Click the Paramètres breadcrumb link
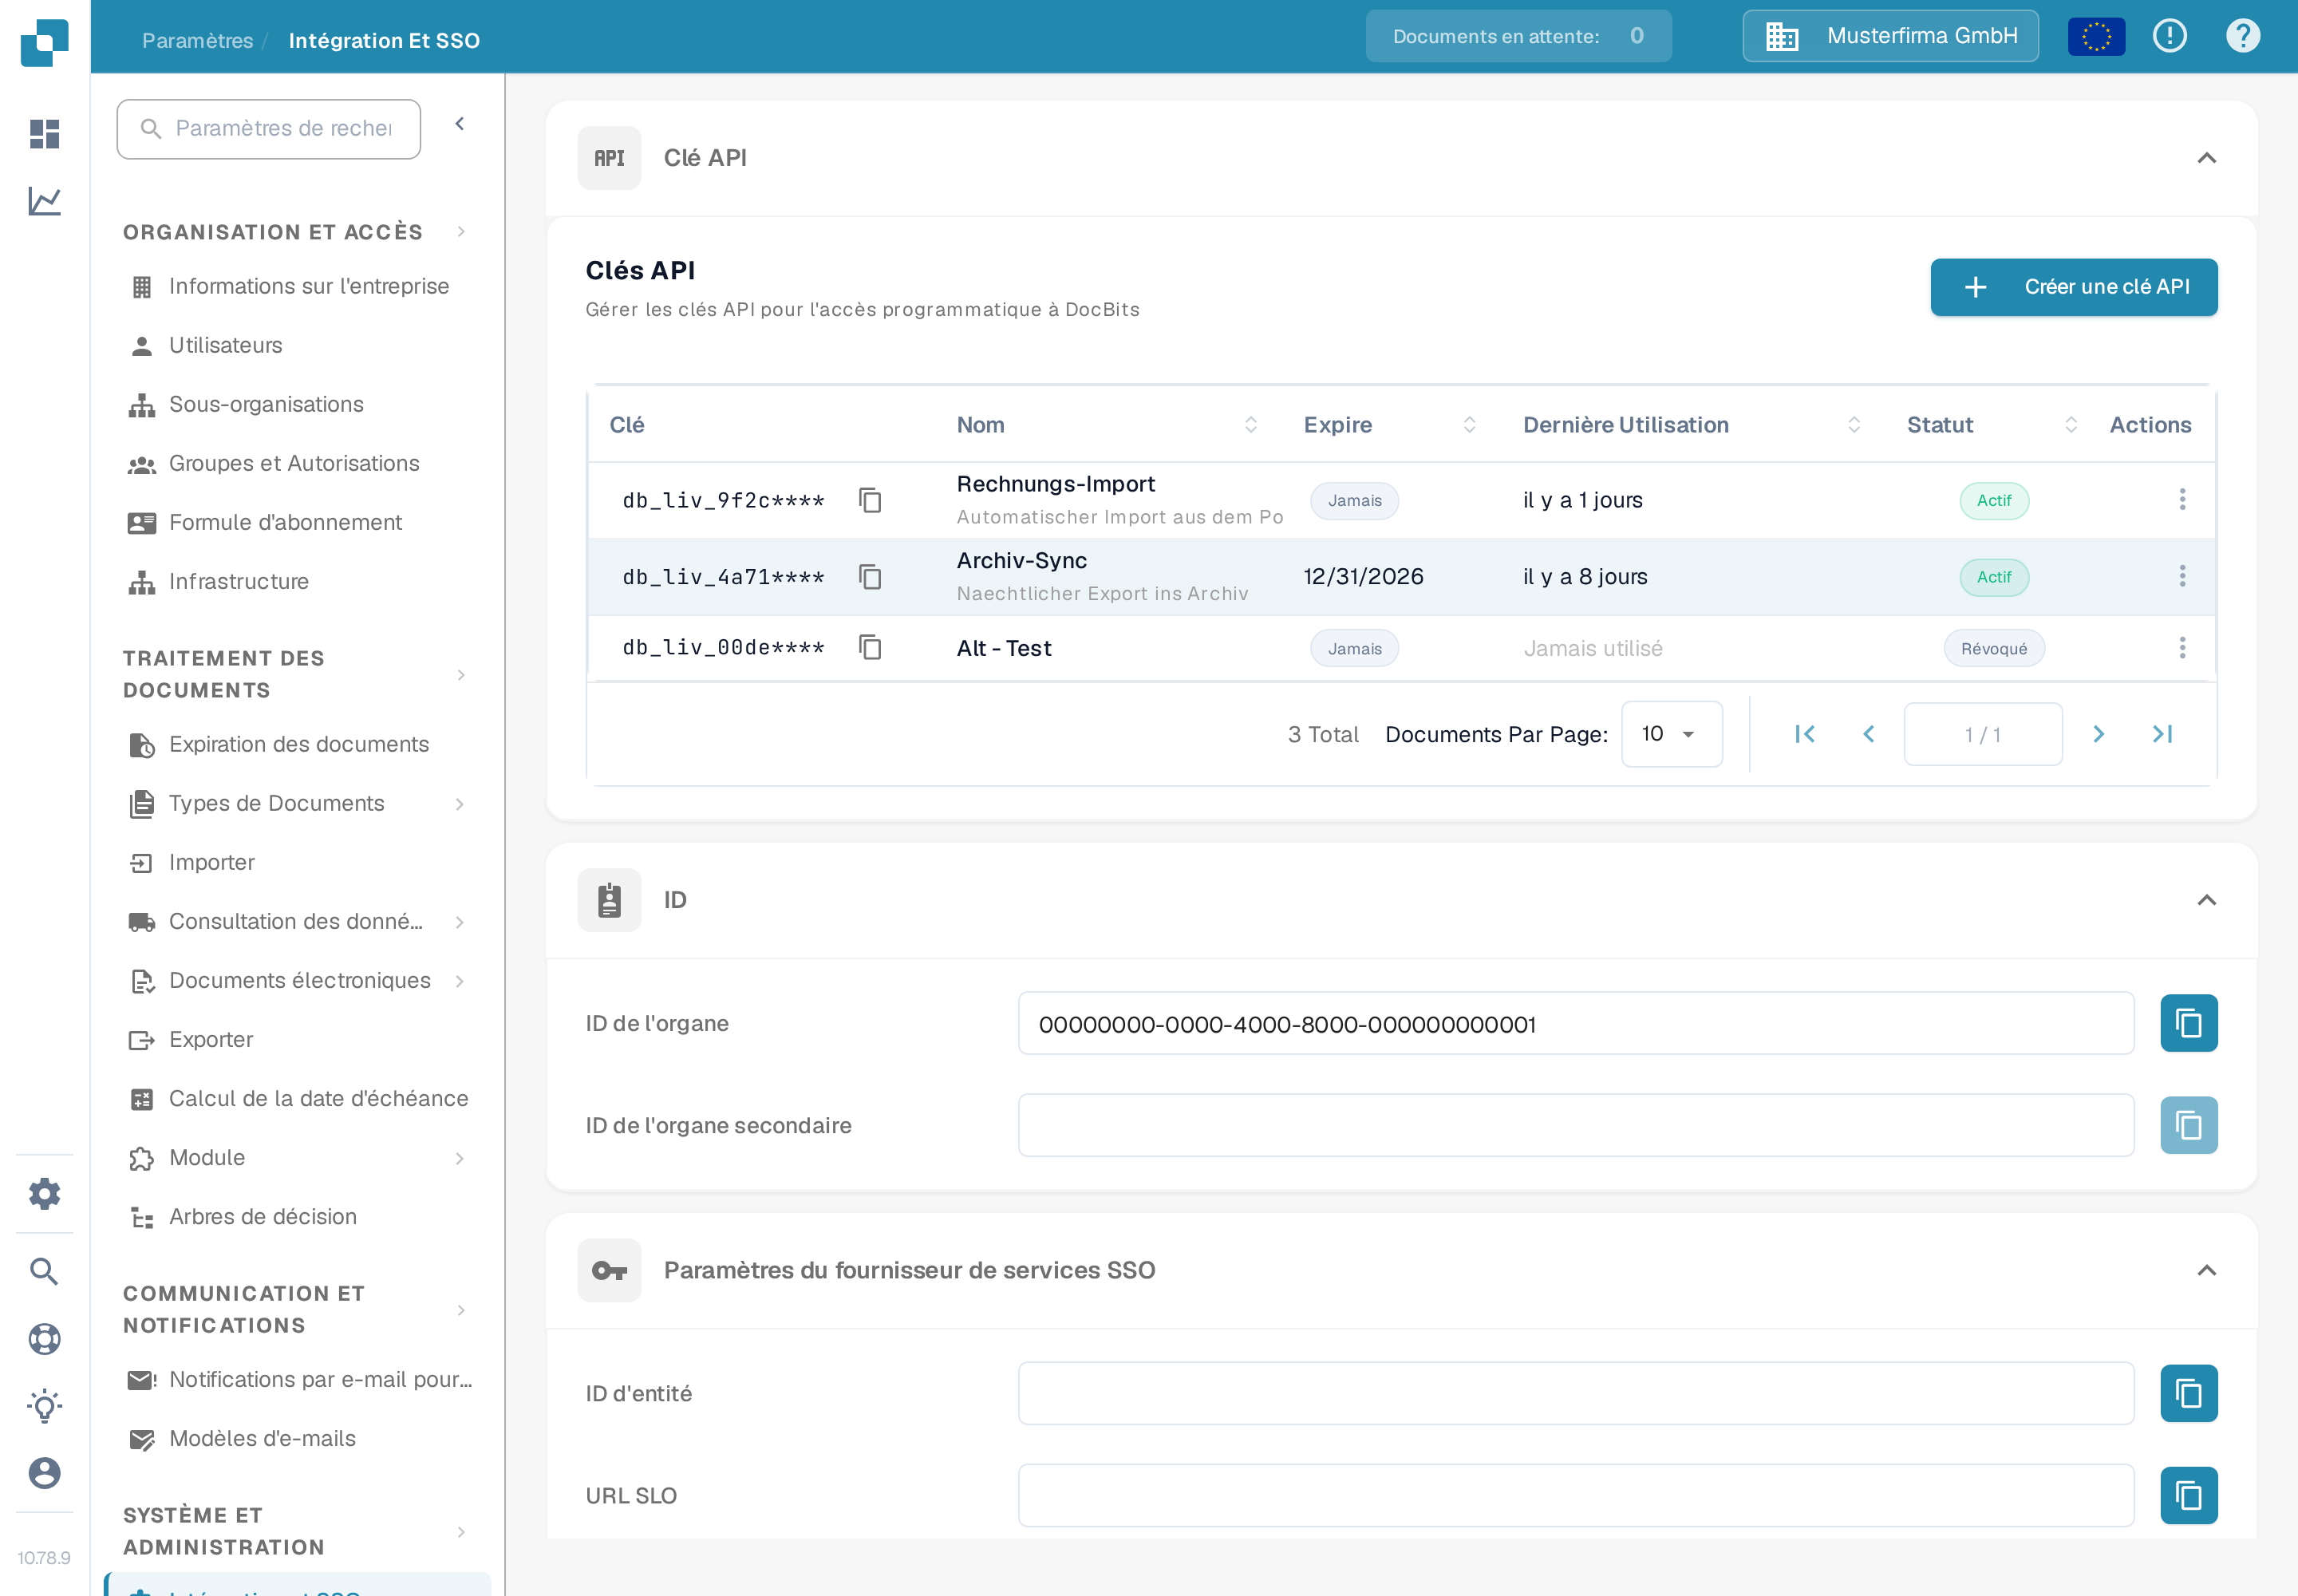 pyautogui.click(x=197, y=41)
